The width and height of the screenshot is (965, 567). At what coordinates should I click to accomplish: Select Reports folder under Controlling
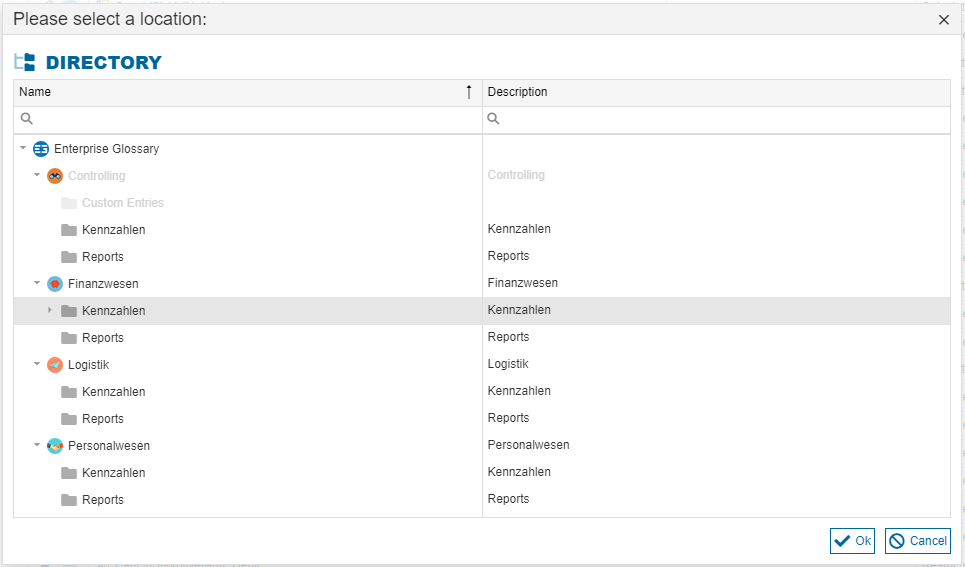coord(103,257)
